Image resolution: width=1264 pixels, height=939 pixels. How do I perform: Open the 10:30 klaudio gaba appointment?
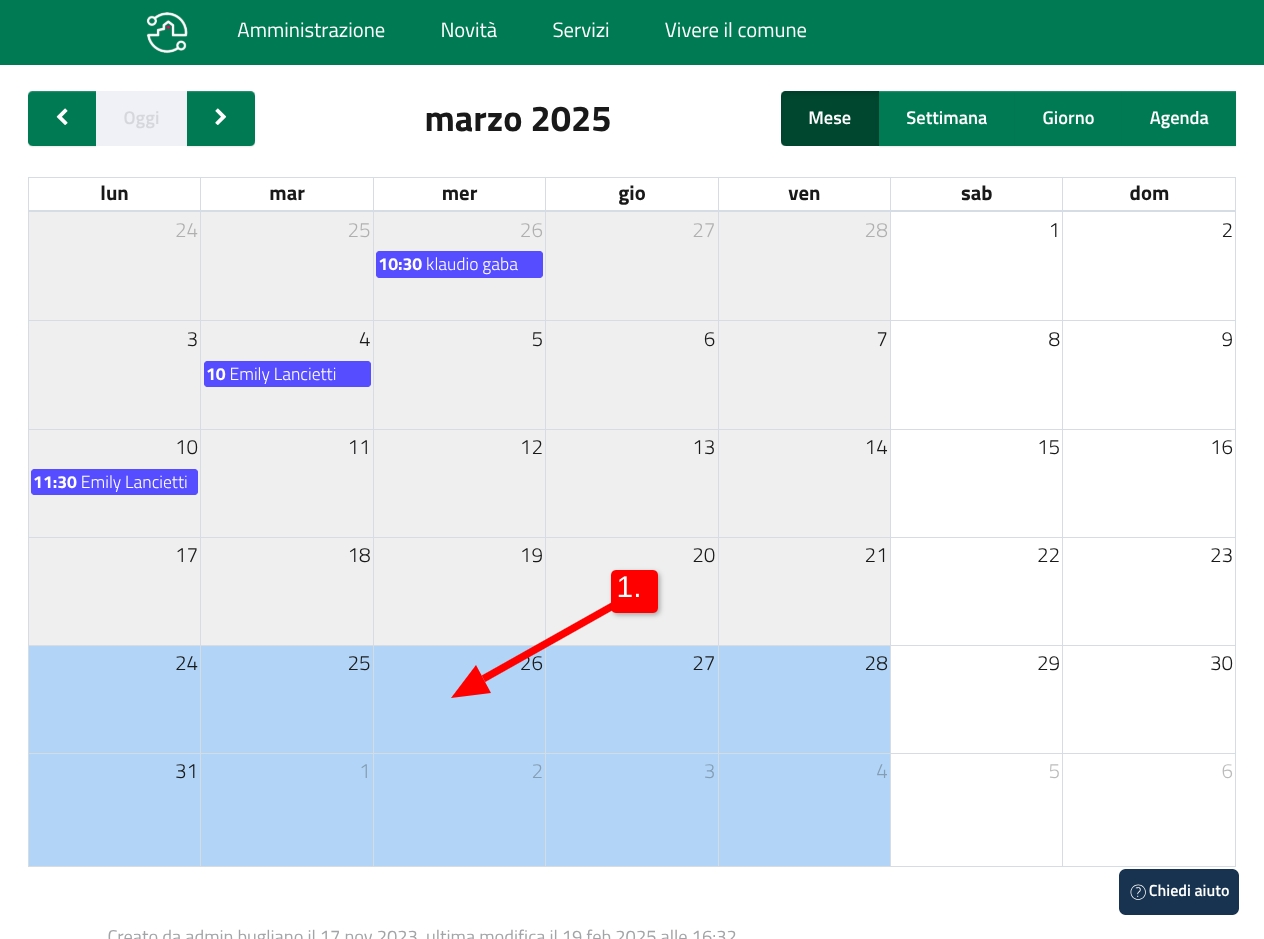459,265
